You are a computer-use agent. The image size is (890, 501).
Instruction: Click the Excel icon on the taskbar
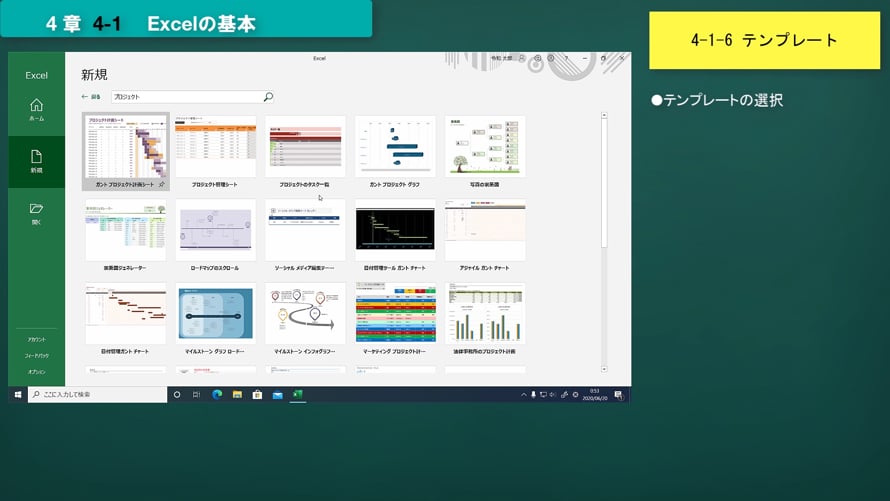[297, 394]
